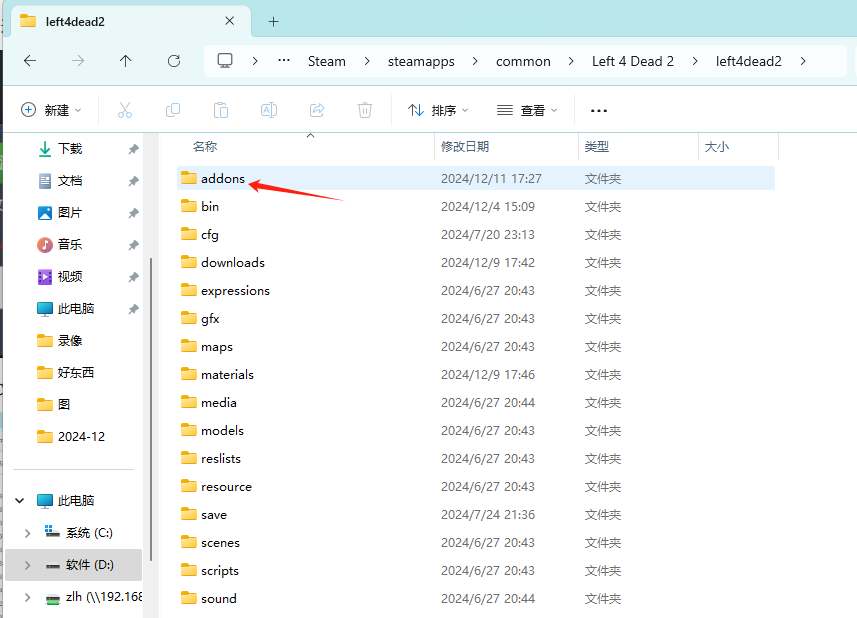Open the toolbar more options ellipsis
The height and width of the screenshot is (618, 857).
point(599,111)
